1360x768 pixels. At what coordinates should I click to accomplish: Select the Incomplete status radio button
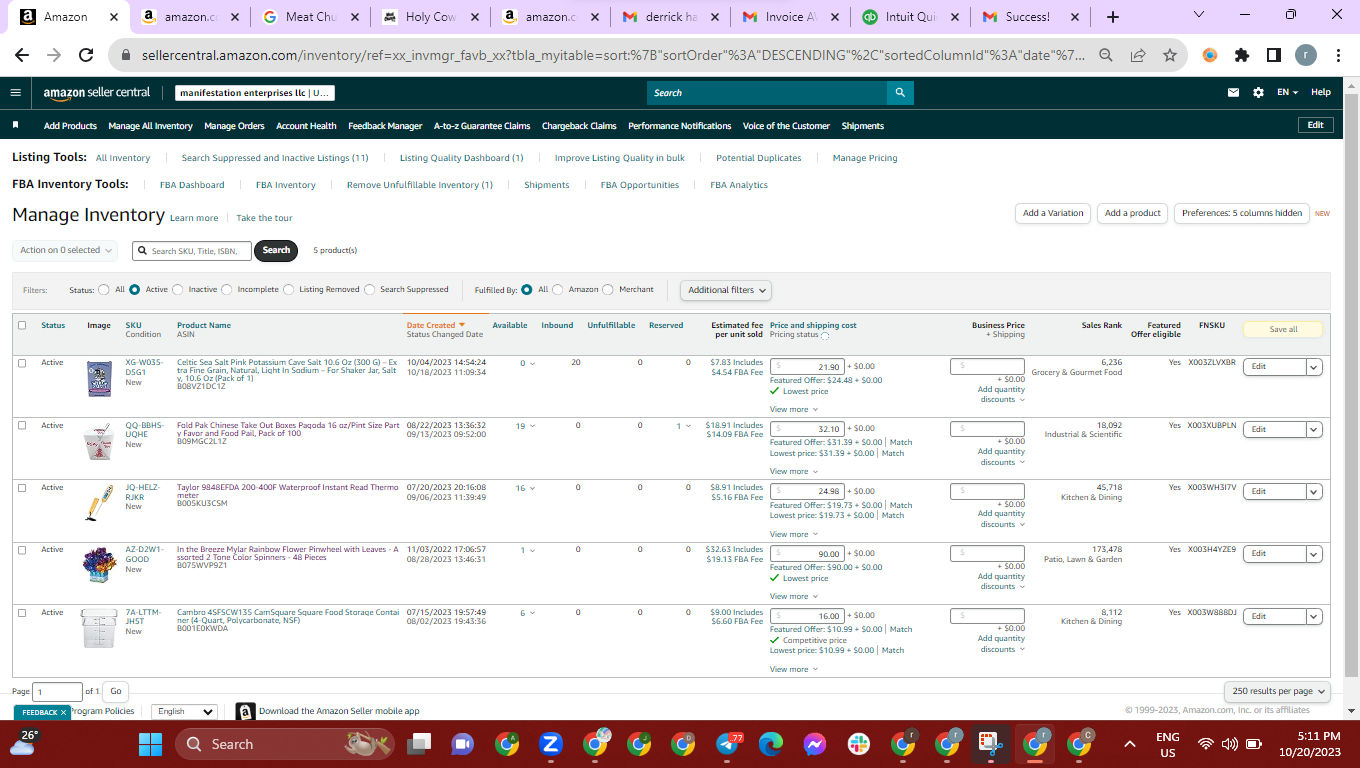click(227, 290)
